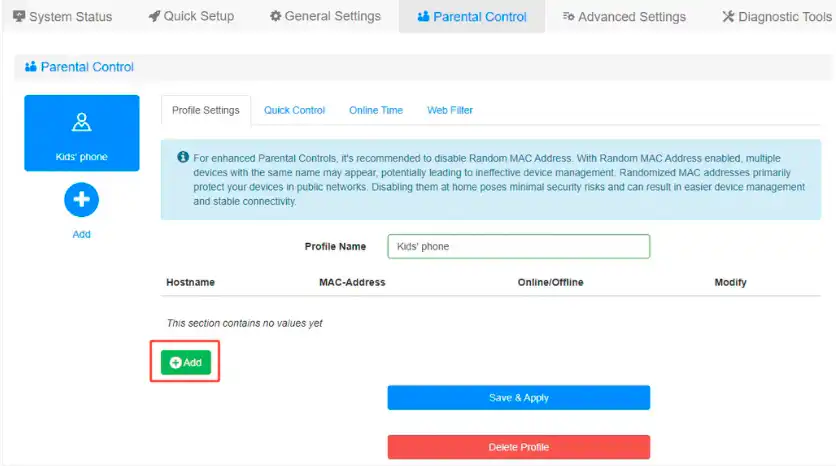Image resolution: width=836 pixels, height=466 pixels.
Task: Open the Parental Control top navigation tab
Action: [x=472, y=17]
